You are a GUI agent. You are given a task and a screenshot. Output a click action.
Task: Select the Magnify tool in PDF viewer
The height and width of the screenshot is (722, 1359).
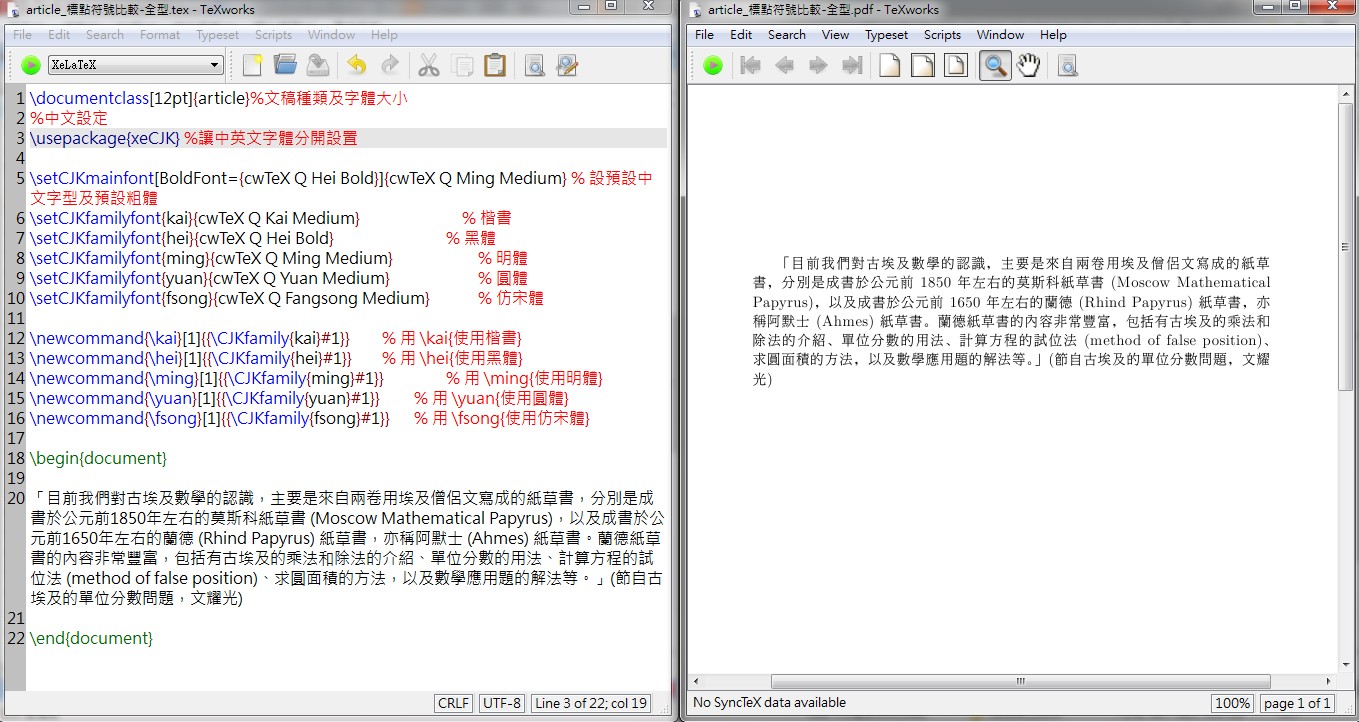click(x=995, y=66)
